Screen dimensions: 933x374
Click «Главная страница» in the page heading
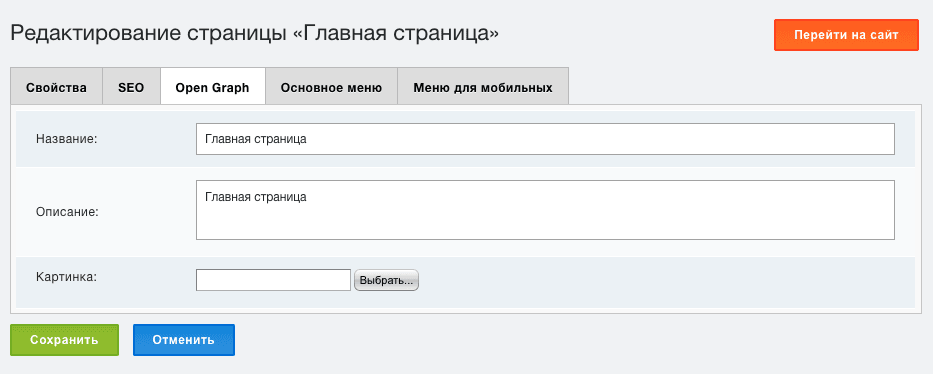396,33
